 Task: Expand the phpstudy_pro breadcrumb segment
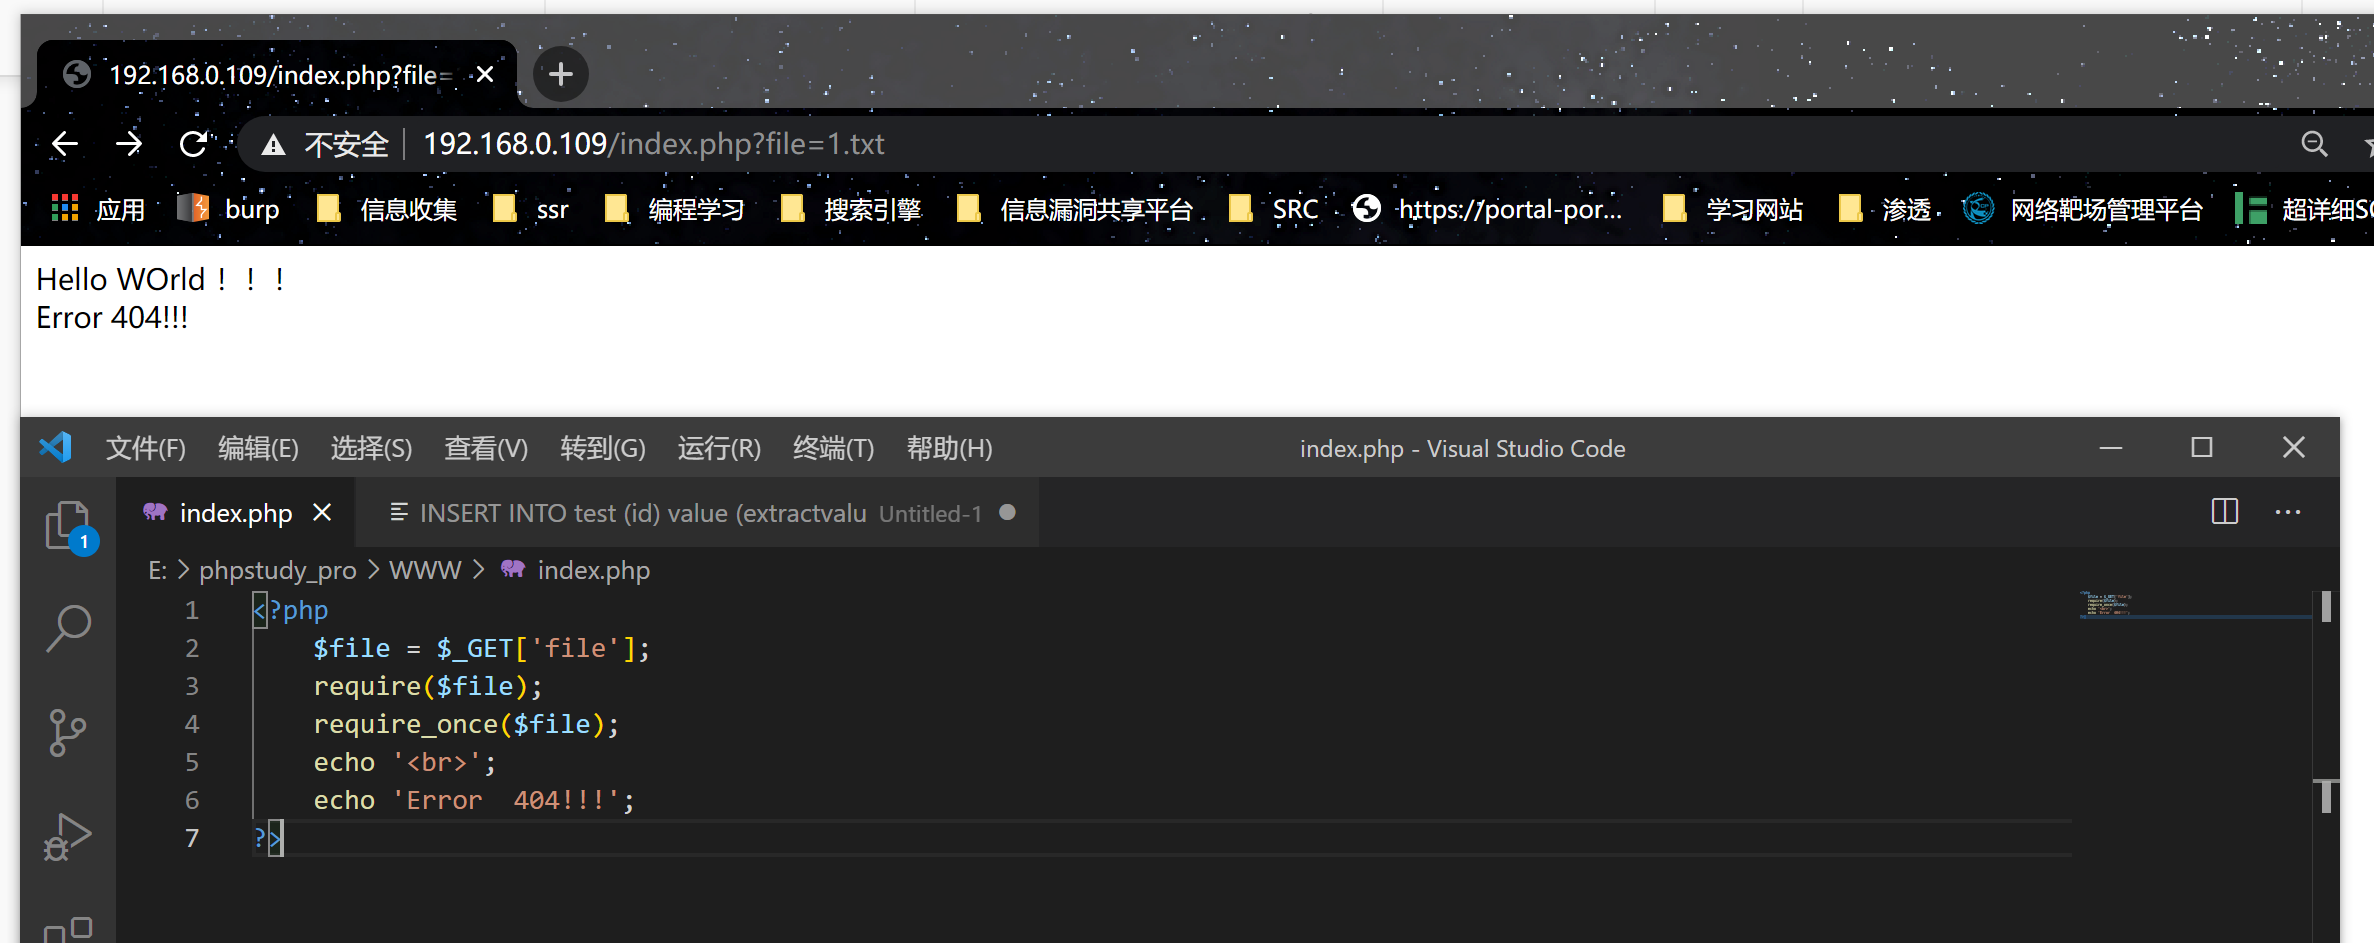tap(277, 570)
